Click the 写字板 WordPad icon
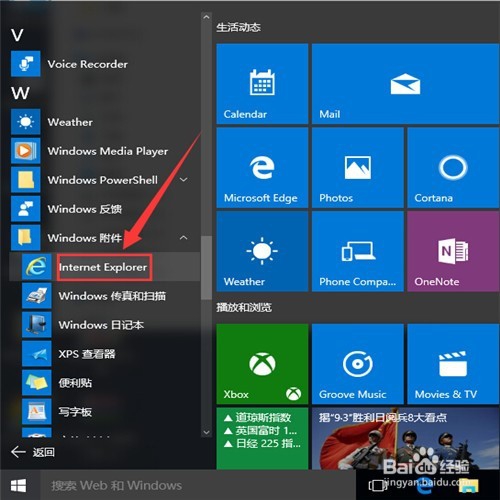 [x=37, y=412]
